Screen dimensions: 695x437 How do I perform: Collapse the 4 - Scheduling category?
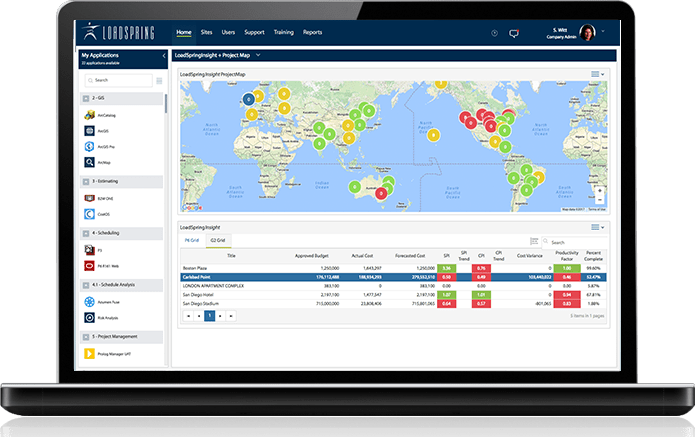pos(86,233)
